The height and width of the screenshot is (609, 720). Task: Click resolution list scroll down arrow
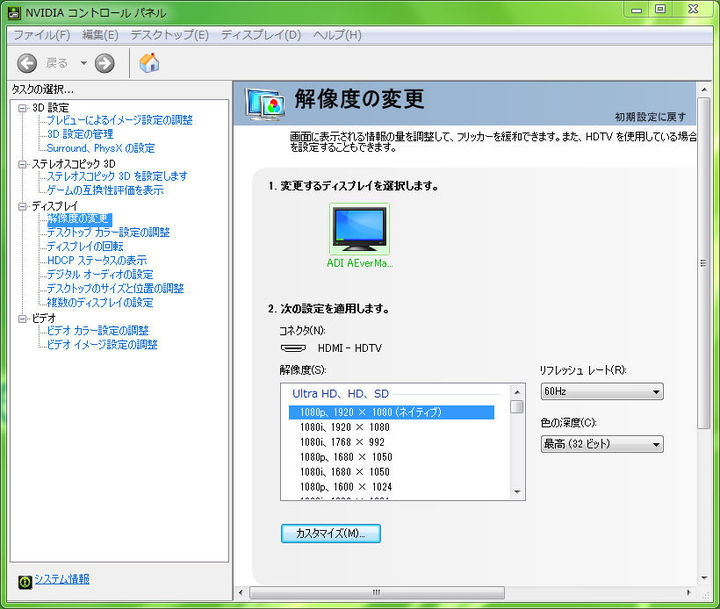coord(517,492)
